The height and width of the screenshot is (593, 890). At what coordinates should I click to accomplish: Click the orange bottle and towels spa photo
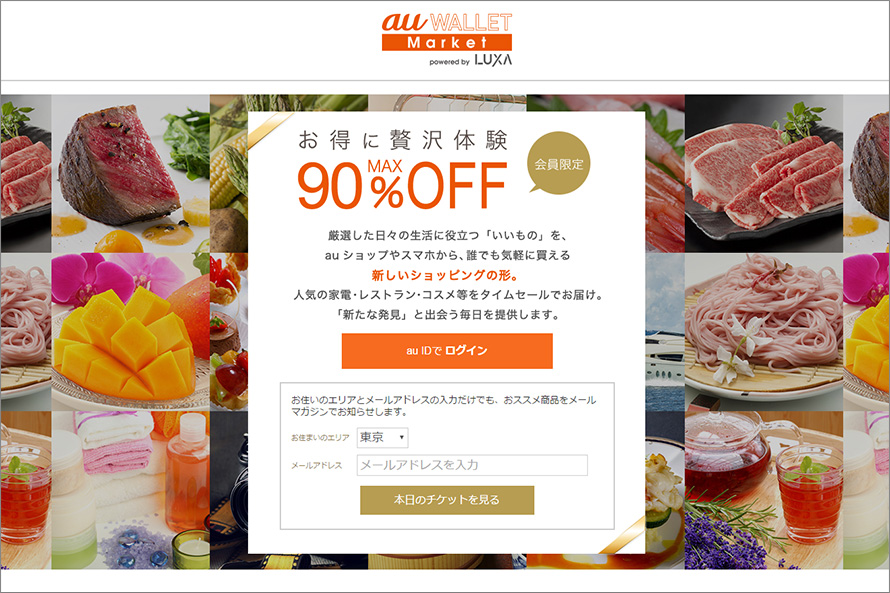pos(131,490)
